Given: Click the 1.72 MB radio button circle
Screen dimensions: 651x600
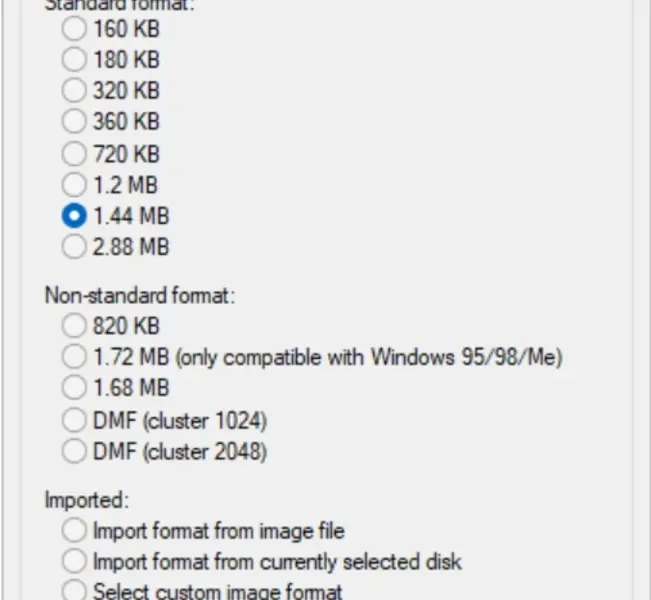Looking at the screenshot, I should (74, 357).
